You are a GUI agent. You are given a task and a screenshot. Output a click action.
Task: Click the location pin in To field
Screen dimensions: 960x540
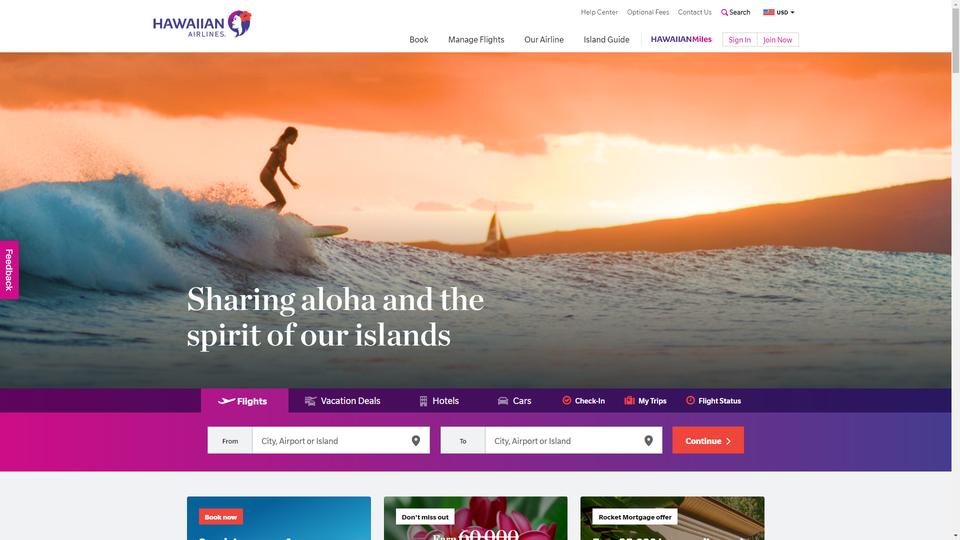click(x=648, y=441)
